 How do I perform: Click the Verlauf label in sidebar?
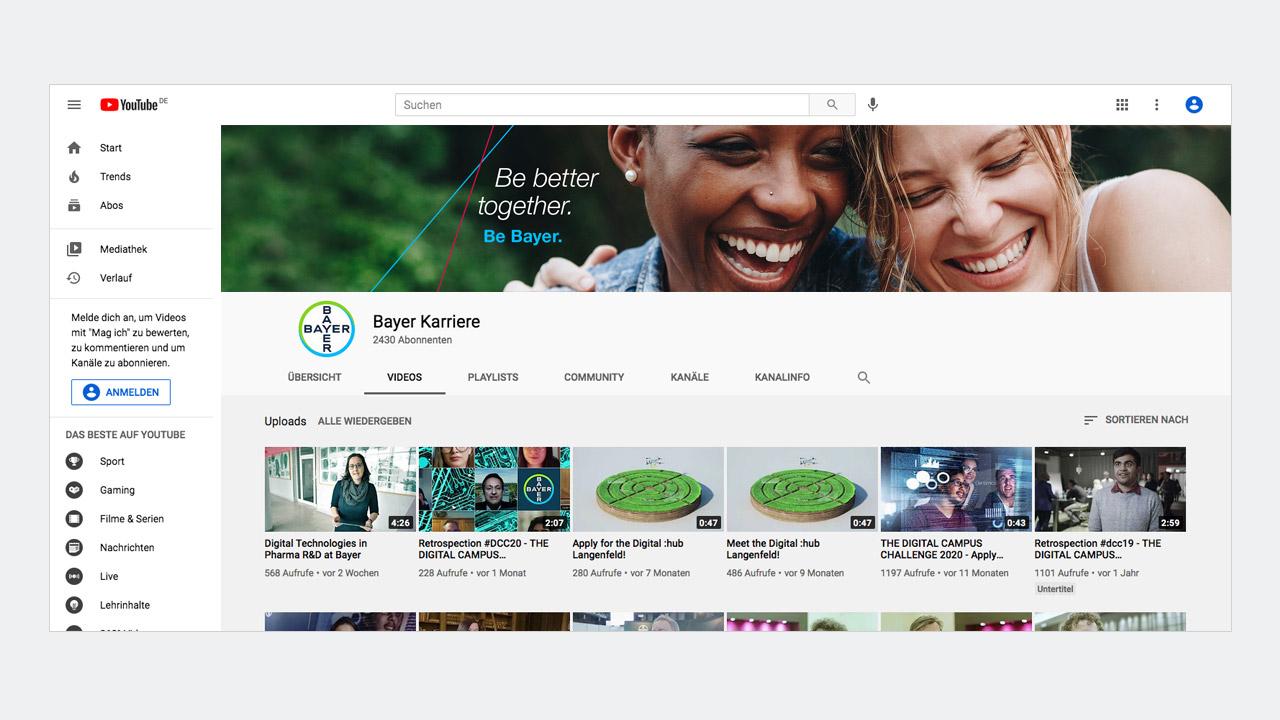[116, 278]
